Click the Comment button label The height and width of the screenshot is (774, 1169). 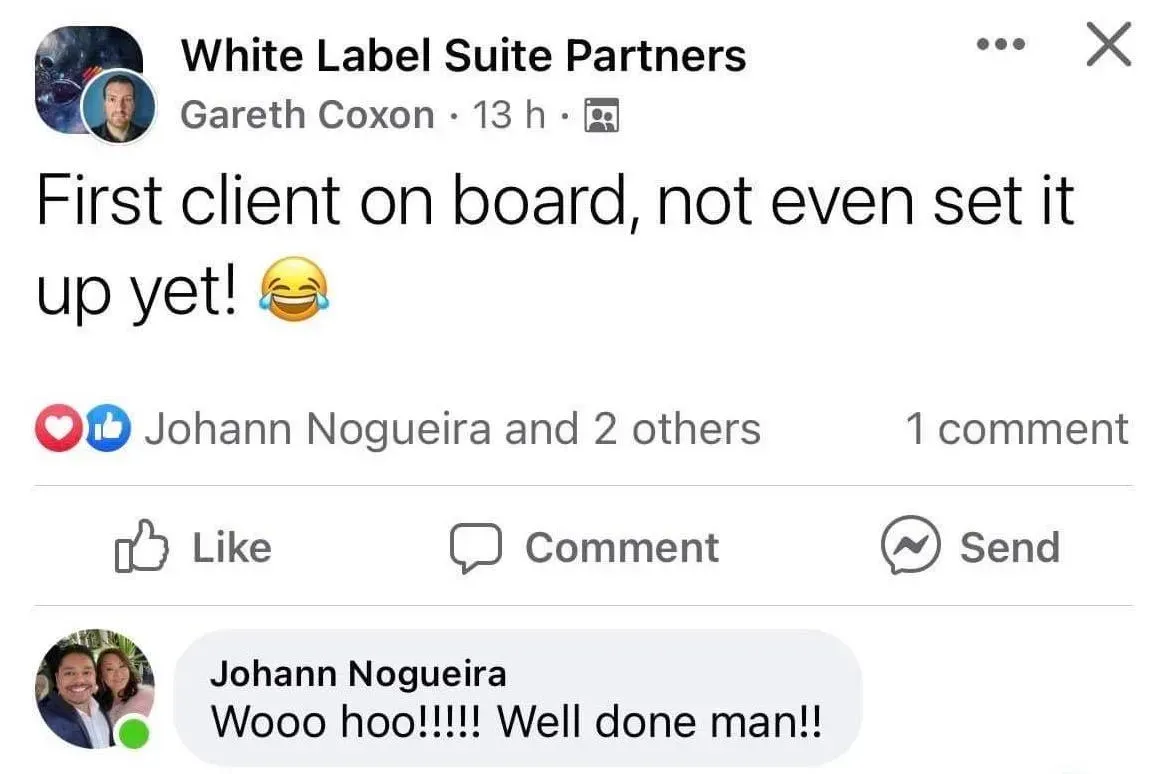(623, 548)
